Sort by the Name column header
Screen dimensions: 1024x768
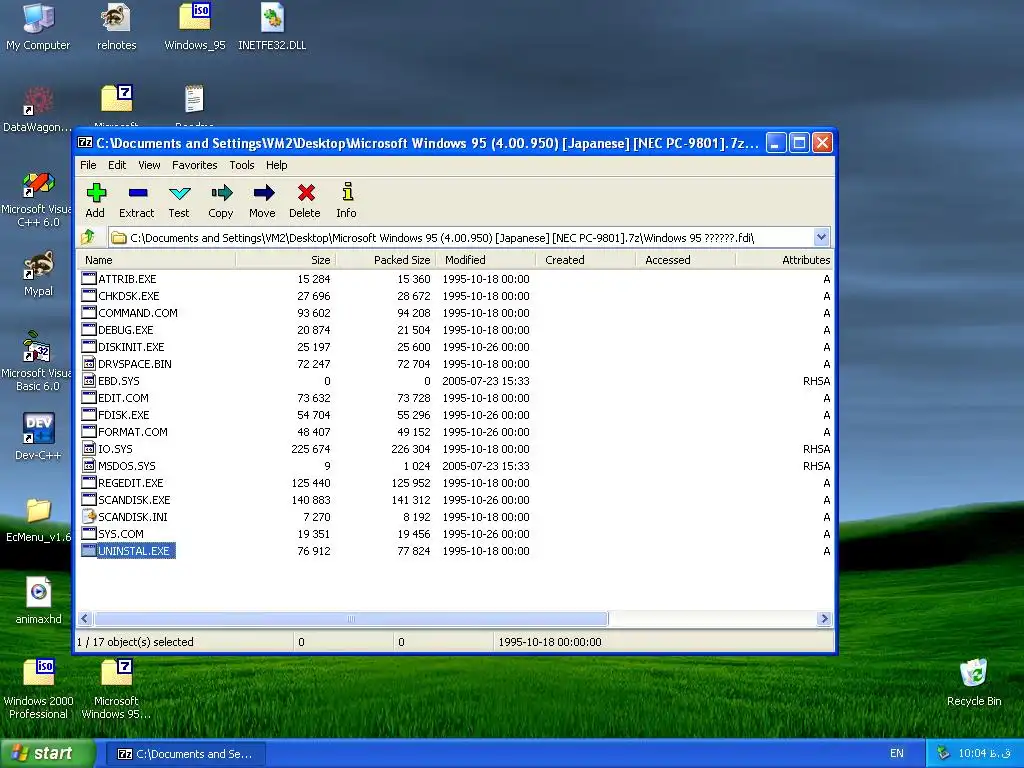[x=156, y=260]
